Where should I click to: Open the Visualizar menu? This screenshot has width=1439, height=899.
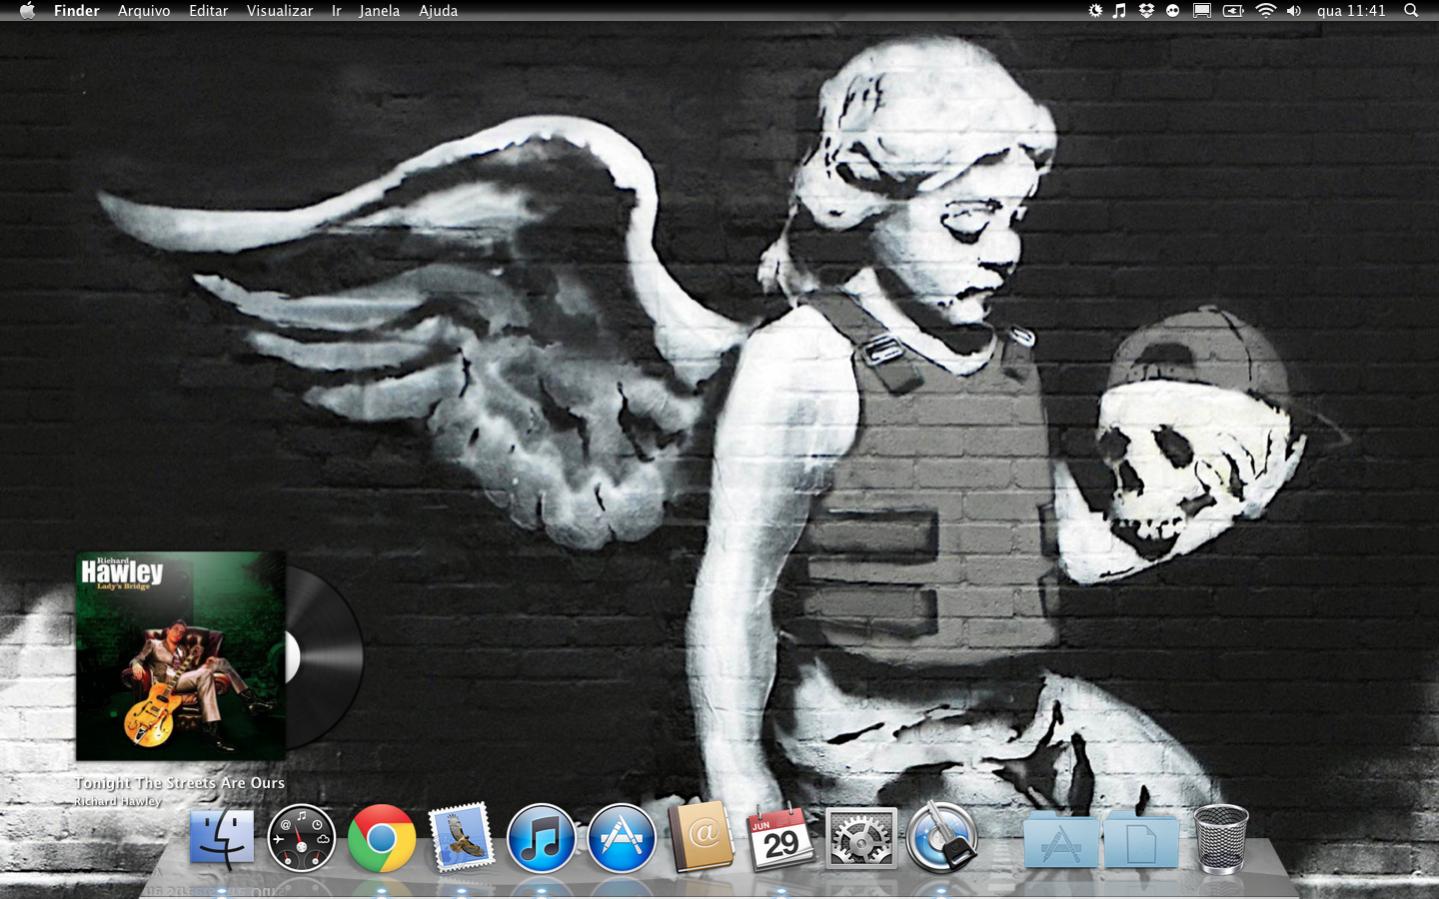point(280,10)
